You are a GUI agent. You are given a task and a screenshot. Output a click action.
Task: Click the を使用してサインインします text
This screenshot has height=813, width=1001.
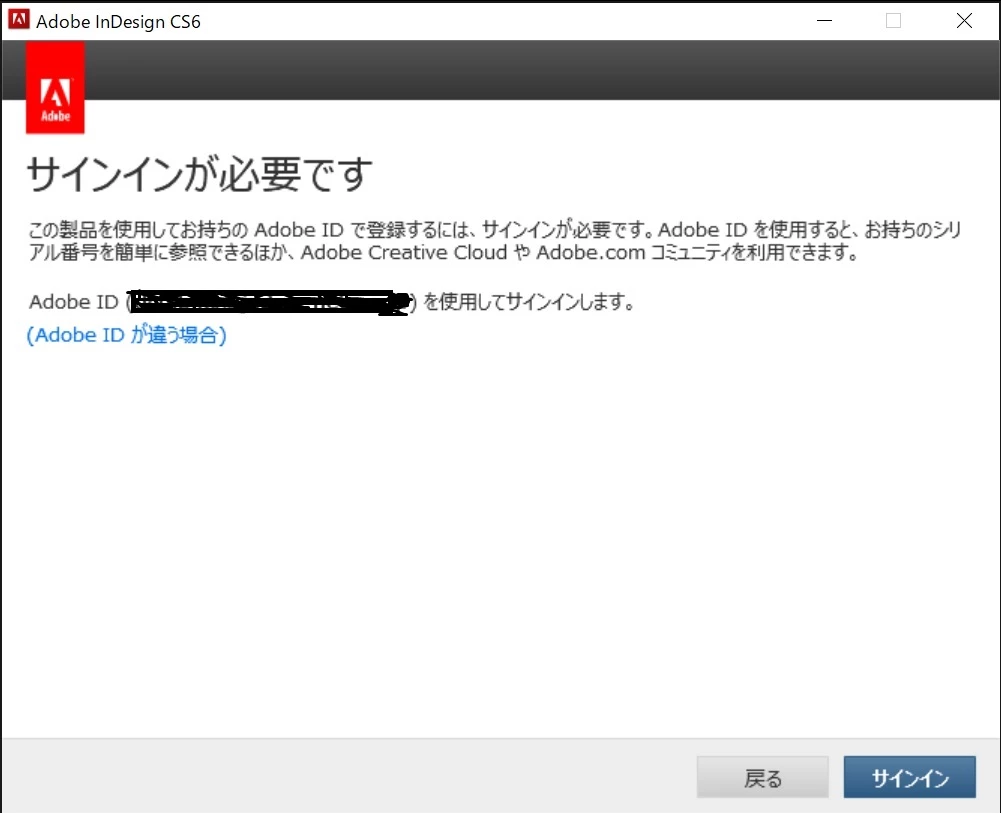(x=529, y=301)
